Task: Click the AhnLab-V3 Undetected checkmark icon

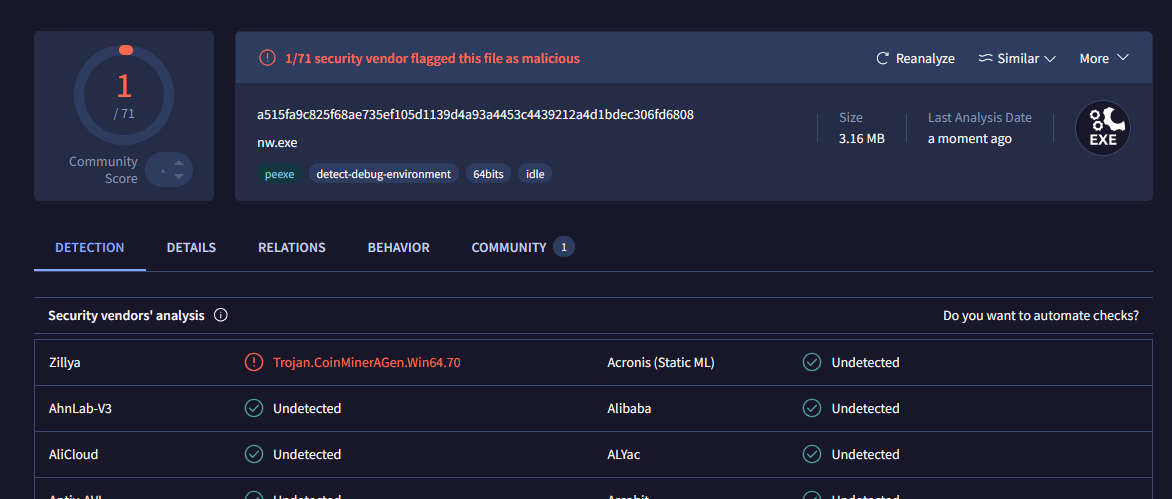Action: point(254,408)
